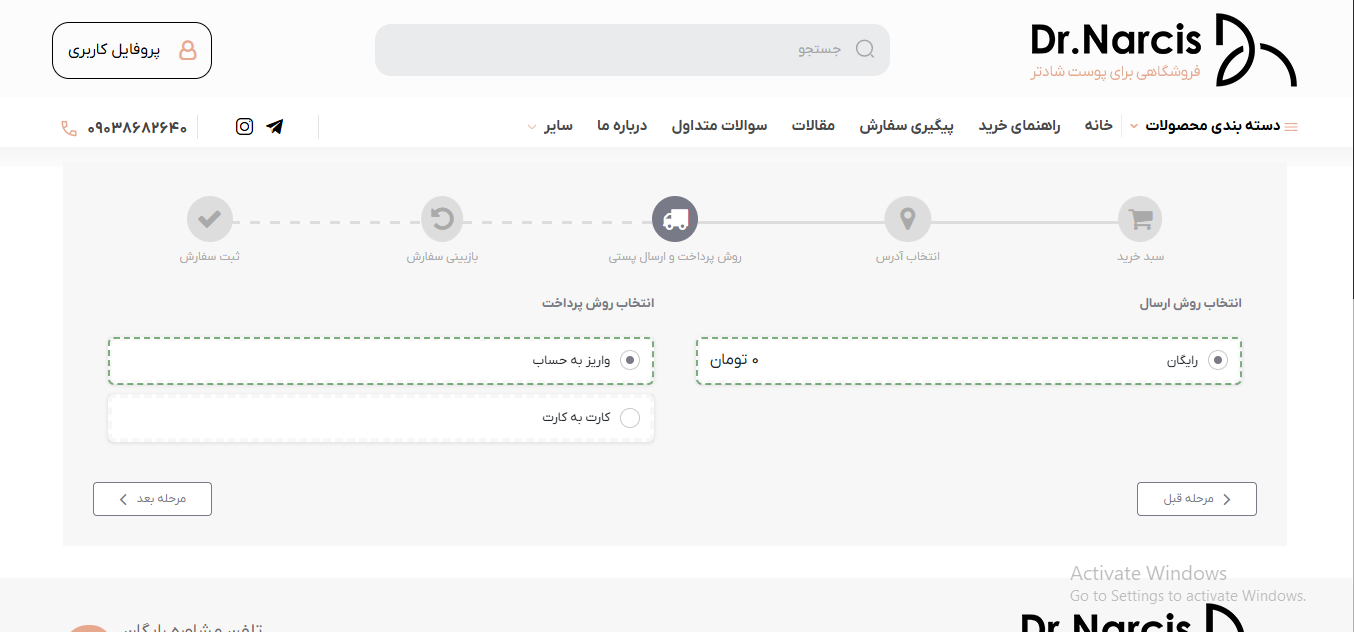Open the سوالات متداول menu item

click(719, 126)
